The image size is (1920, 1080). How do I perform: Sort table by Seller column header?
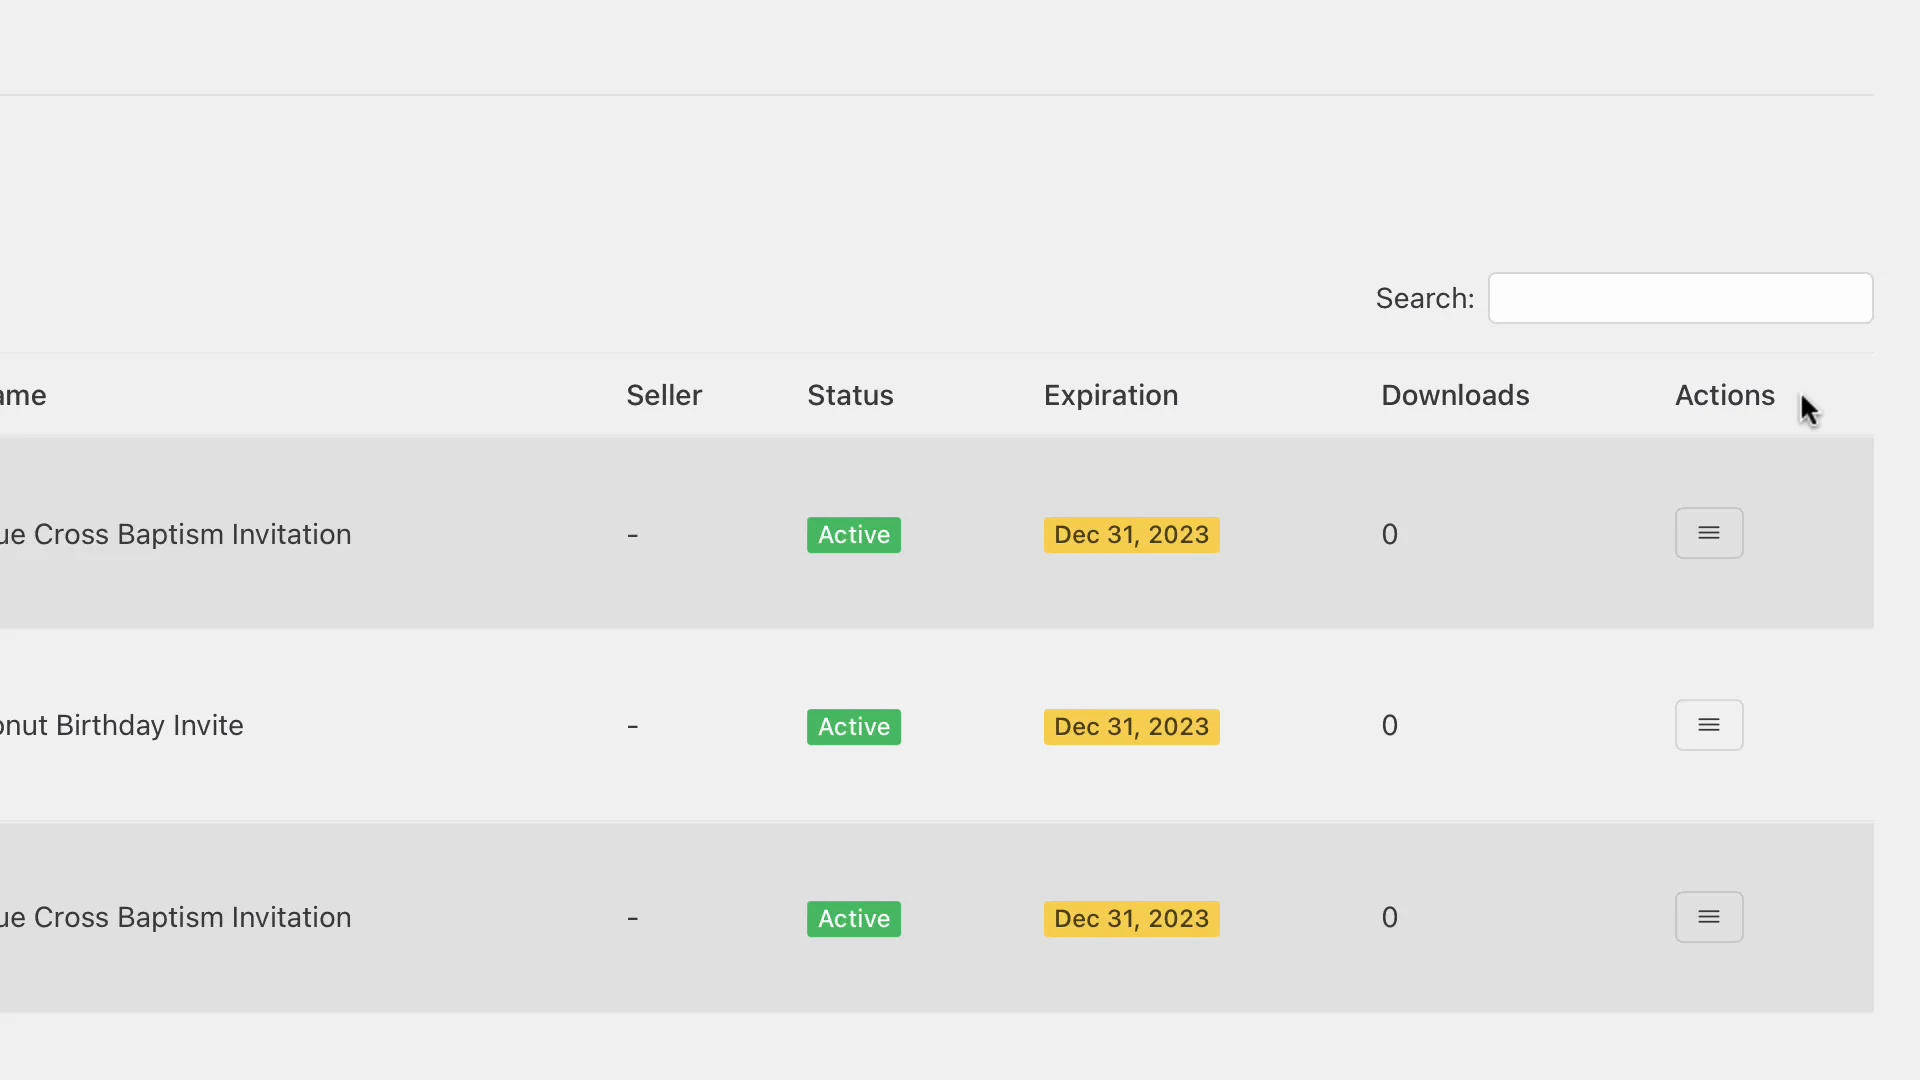(x=664, y=395)
